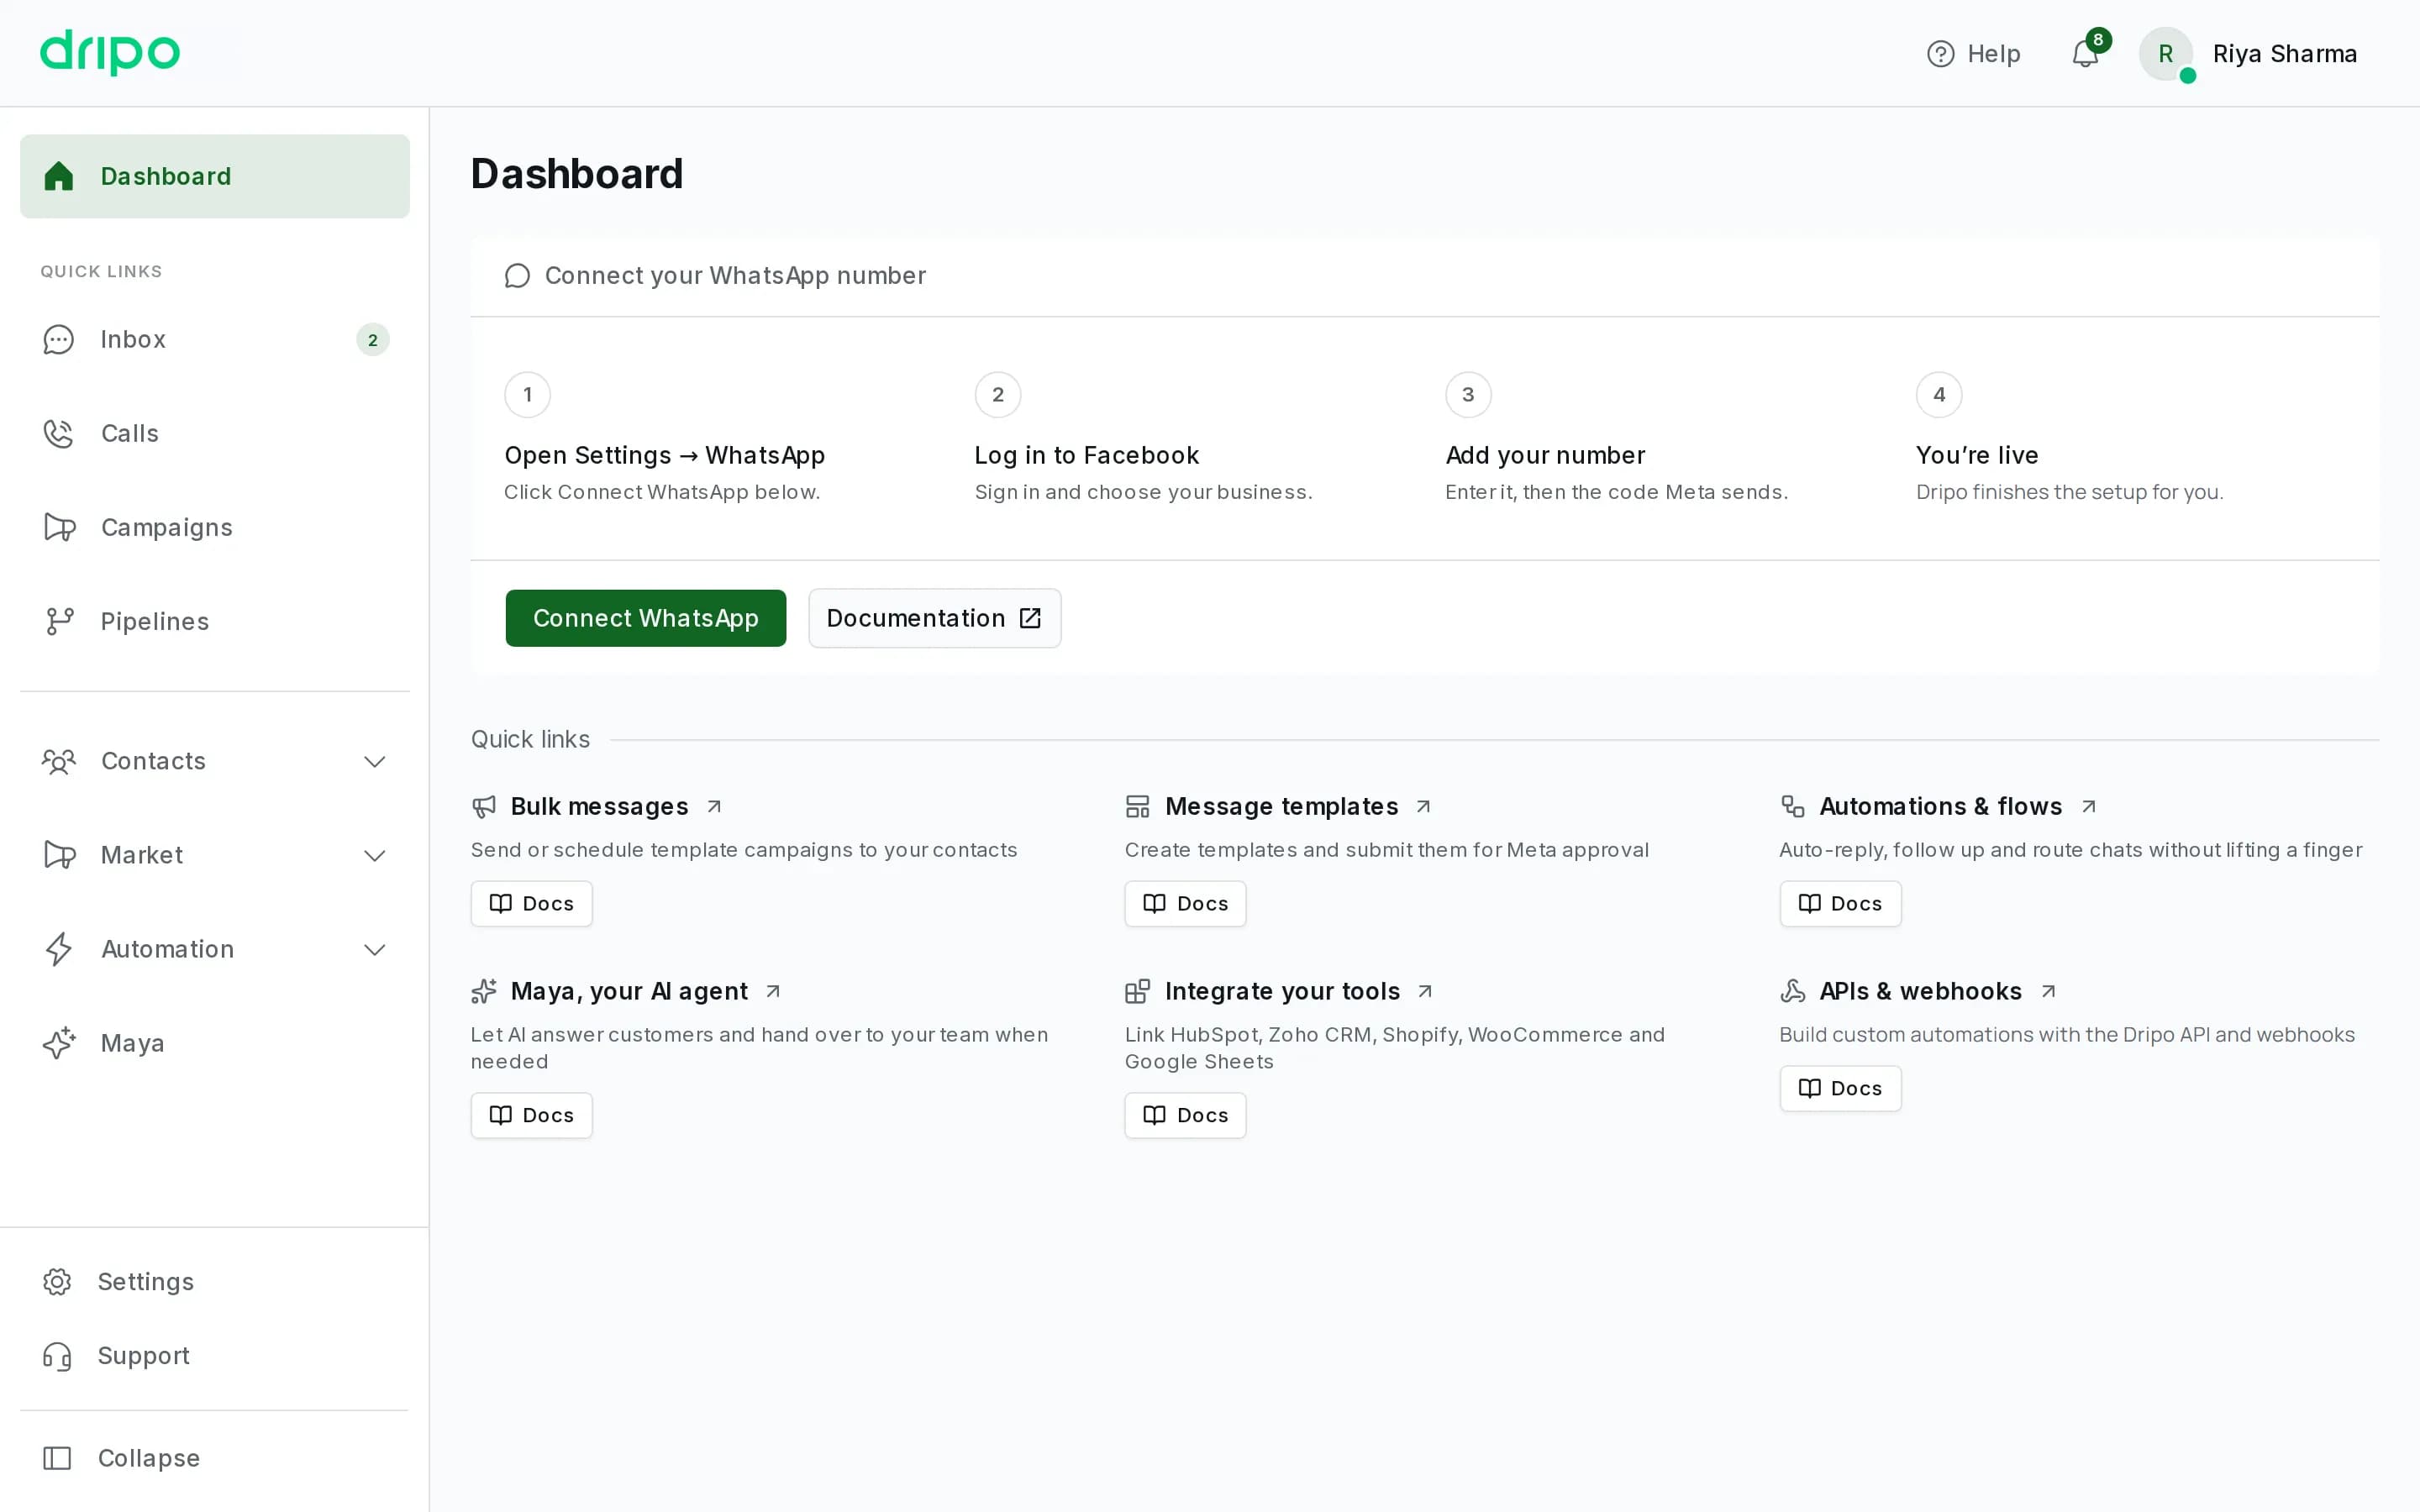Open Inbox from the sidebar
The width and height of the screenshot is (2420, 1512).
215,340
